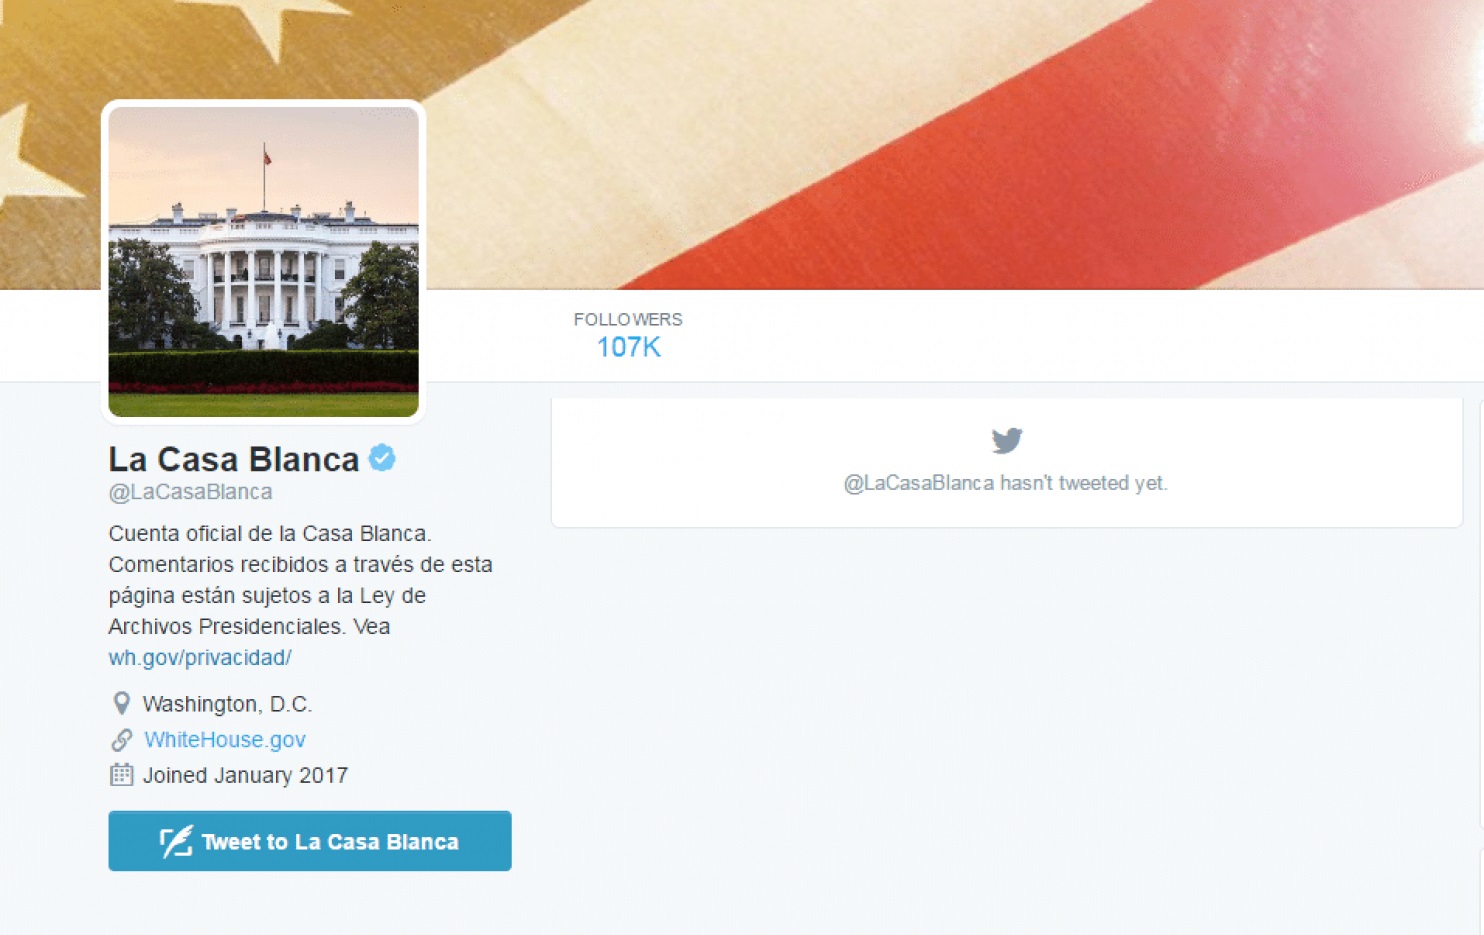Image resolution: width=1484 pixels, height=935 pixels.
Task: View the 107K followers count
Action: tap(628, 347)
